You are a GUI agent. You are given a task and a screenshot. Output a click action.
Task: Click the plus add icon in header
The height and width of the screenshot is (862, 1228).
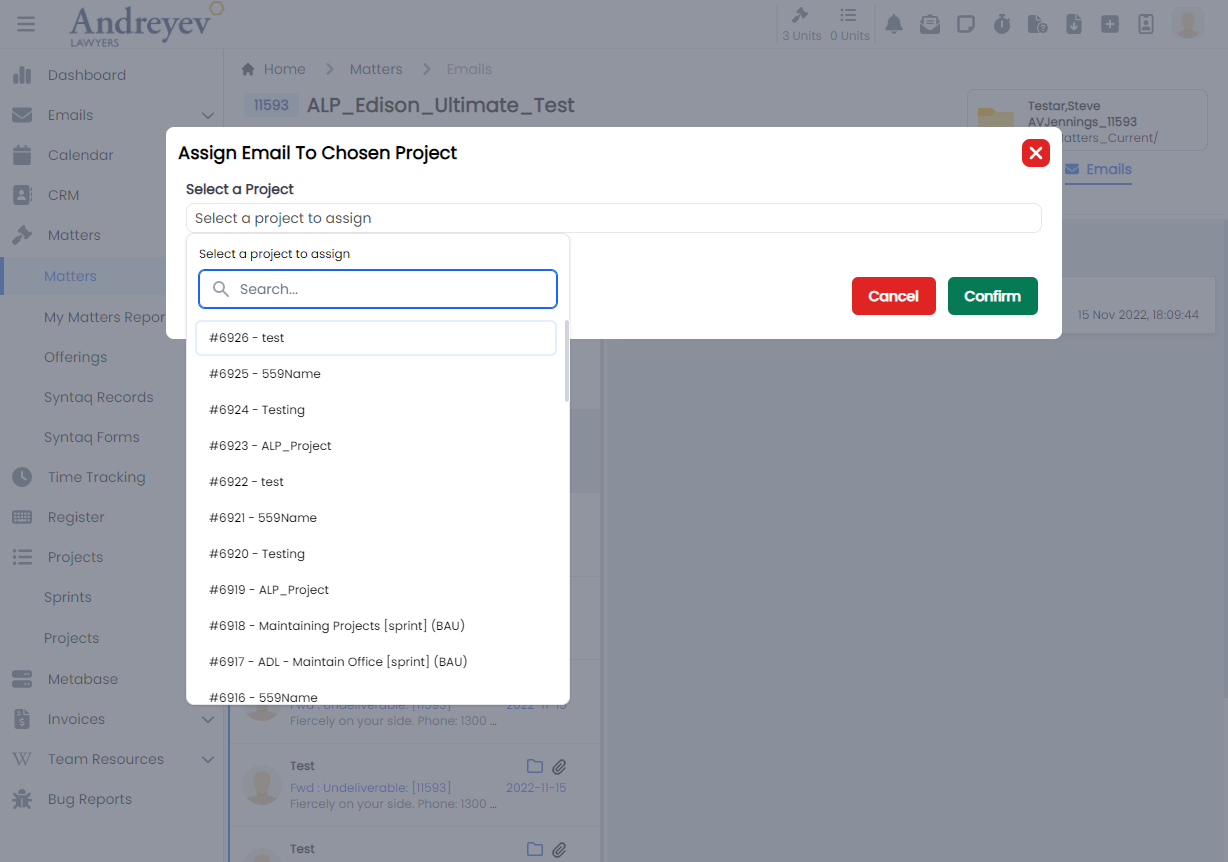coord(1110,24)
